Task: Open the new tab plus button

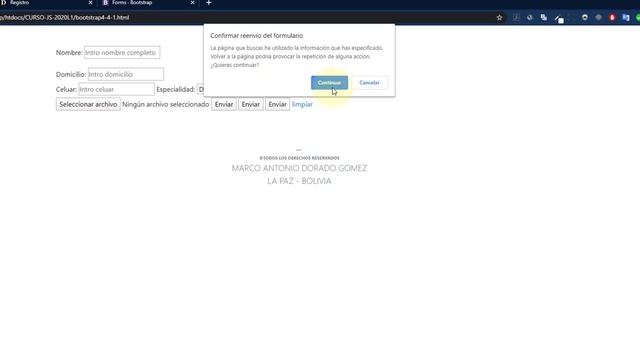Action: pos(209,3)
